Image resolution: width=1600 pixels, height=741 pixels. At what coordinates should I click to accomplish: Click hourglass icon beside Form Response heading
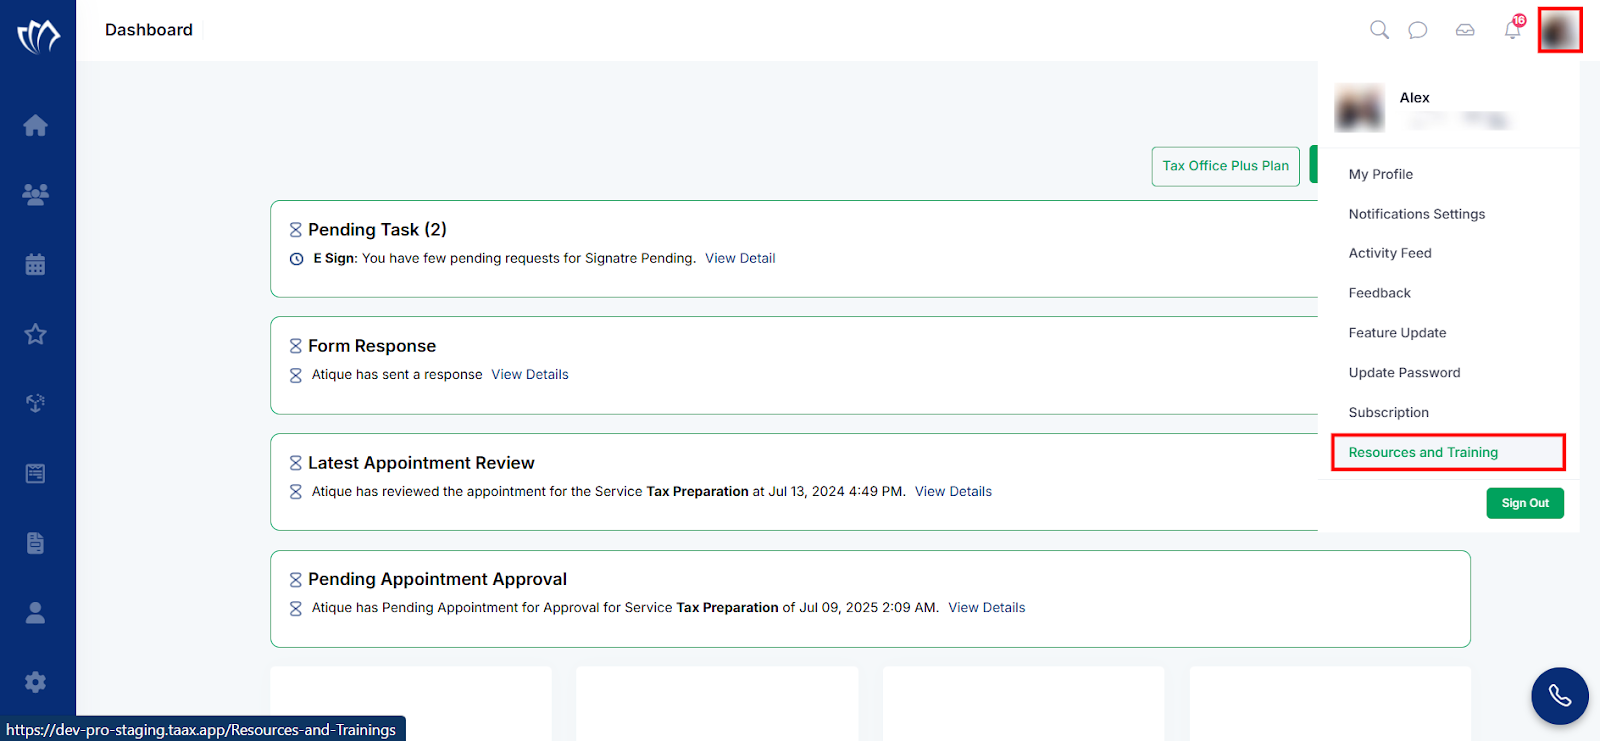(x=296, y=346)
